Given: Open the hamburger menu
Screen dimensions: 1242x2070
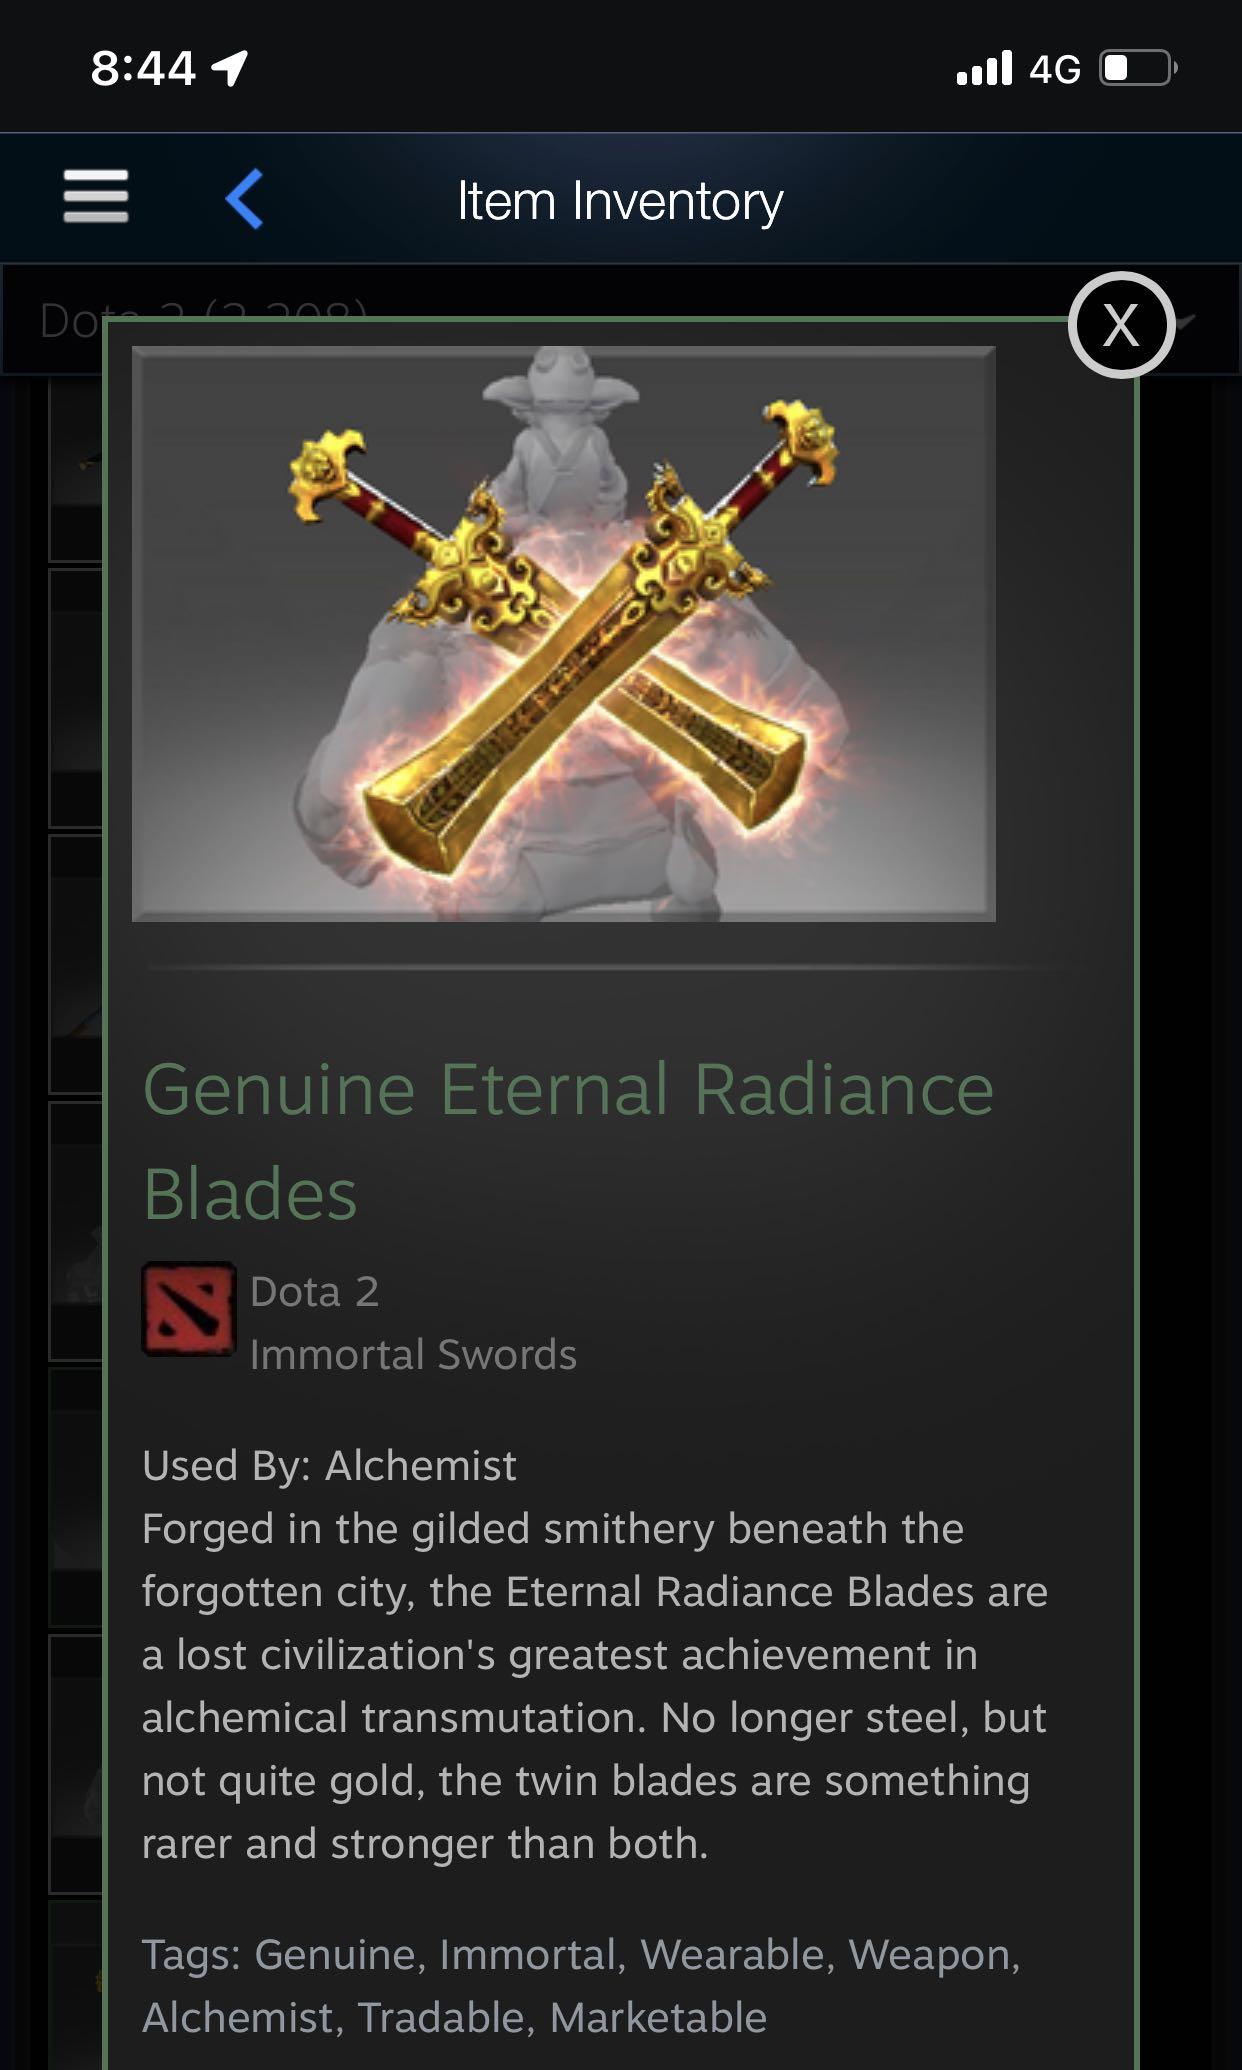Looking at the screenshot, I should (x=96, y=196).
